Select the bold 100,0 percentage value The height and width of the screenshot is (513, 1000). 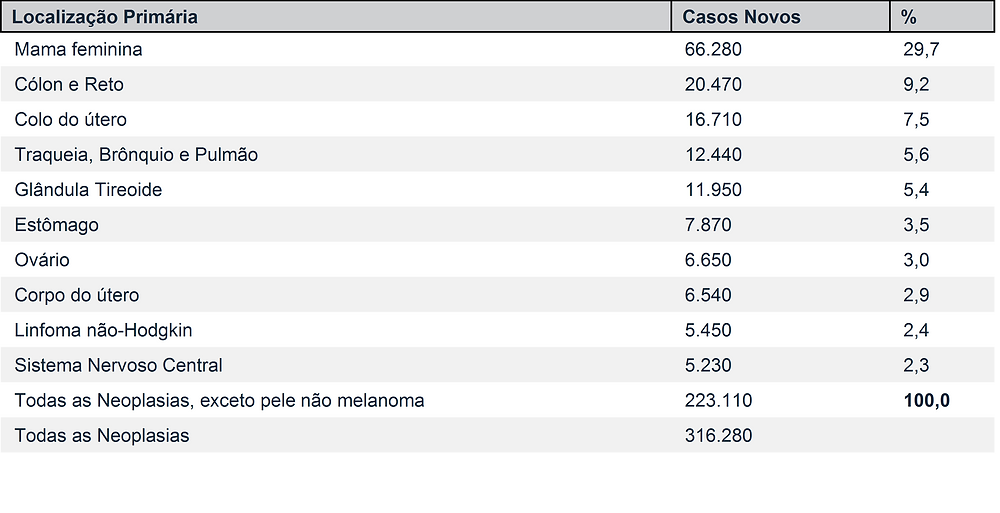coord(927,401)
